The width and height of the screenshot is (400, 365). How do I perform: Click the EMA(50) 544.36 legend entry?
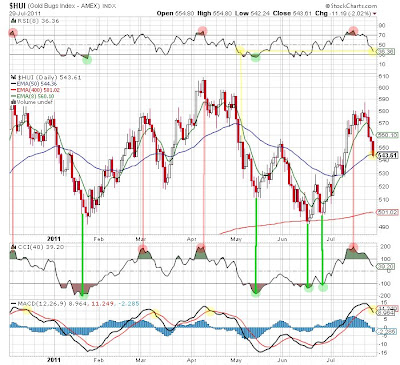pyautogui.click(x=38, y=84)
